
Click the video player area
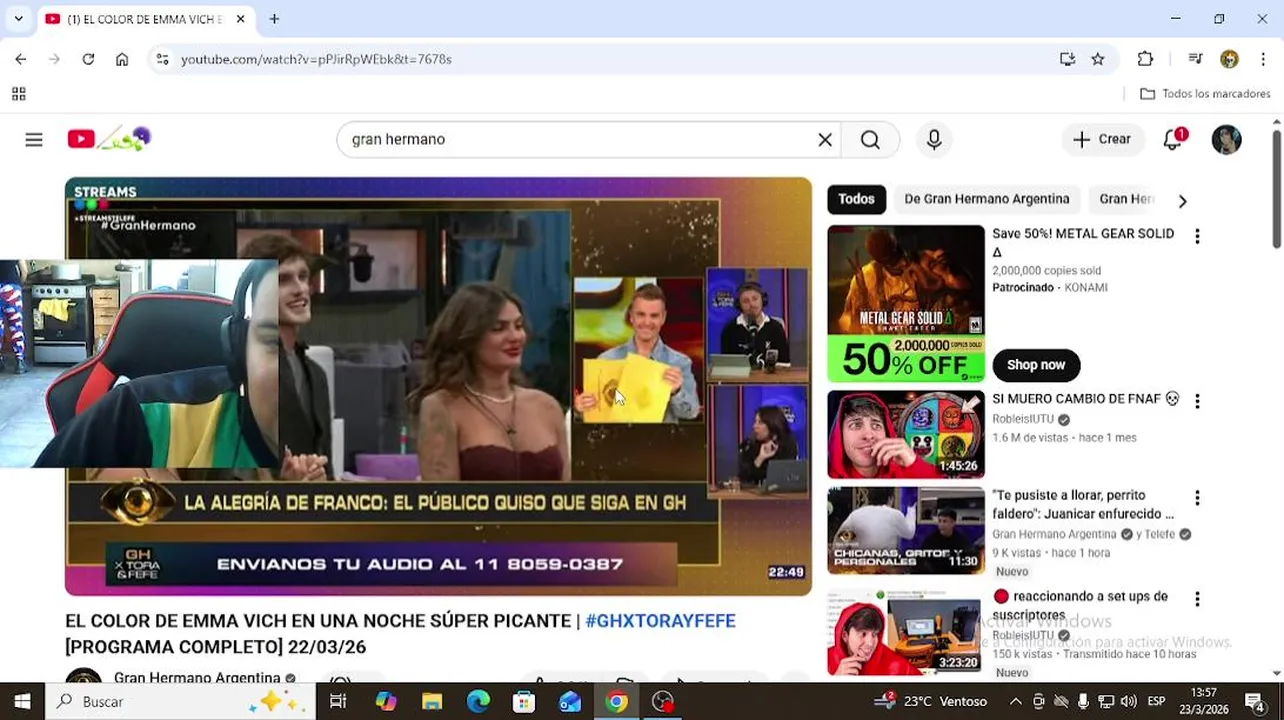click(438, 386)
